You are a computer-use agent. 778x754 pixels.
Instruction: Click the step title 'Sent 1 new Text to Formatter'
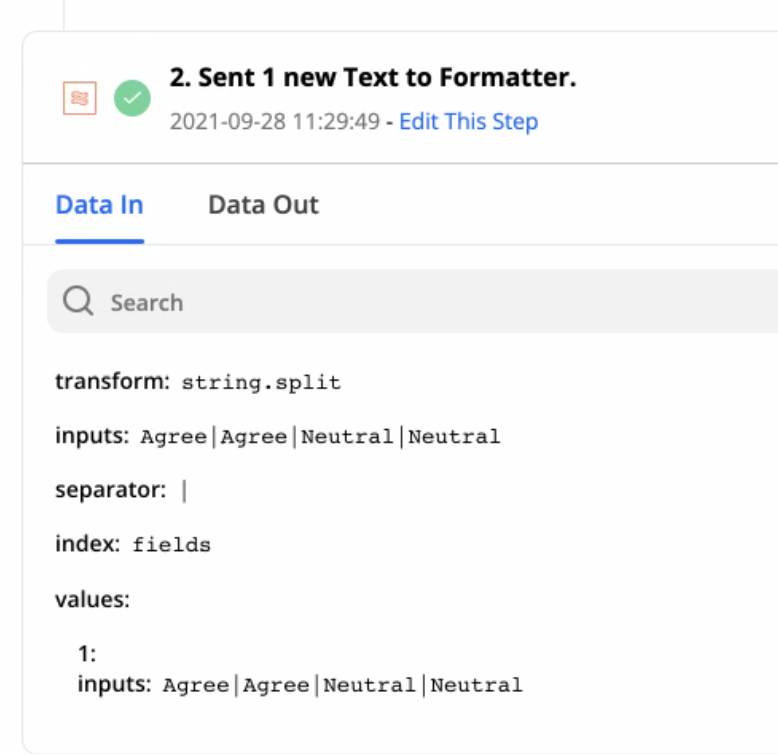tap(372, 78)
